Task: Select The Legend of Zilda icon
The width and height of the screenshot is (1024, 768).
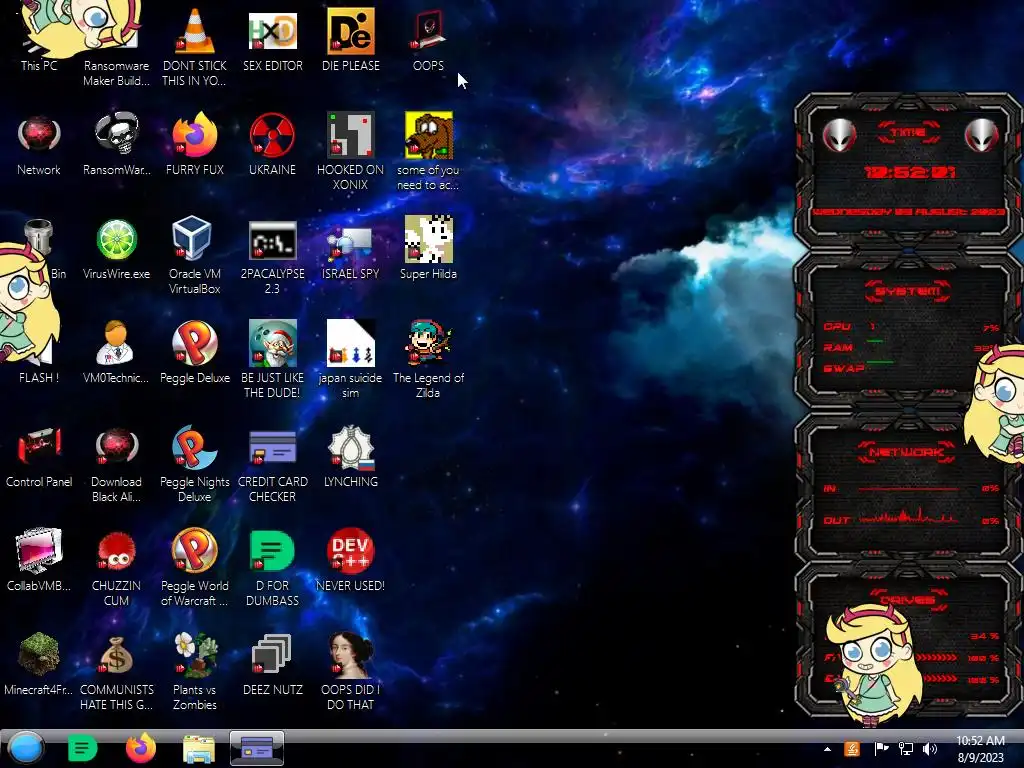Action: pos(428,359)
